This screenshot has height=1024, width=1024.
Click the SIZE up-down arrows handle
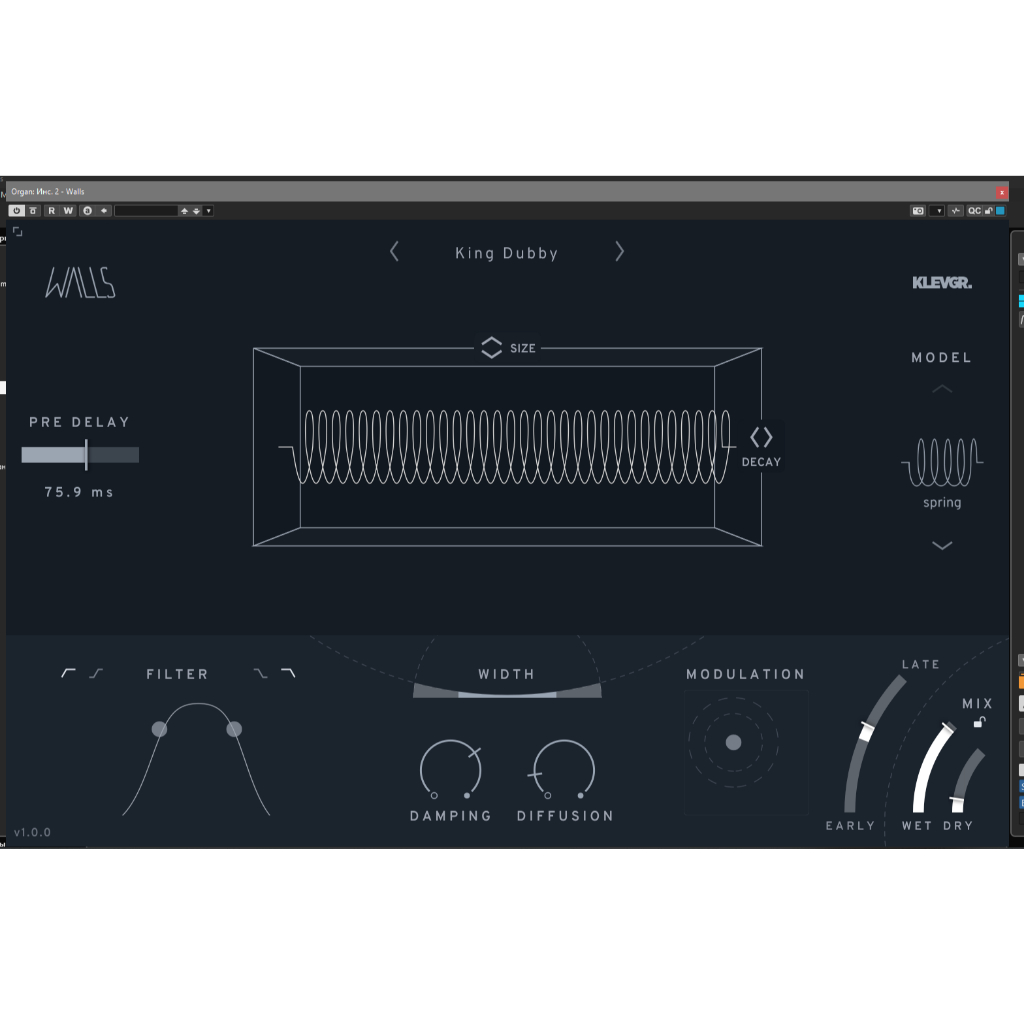491,347
